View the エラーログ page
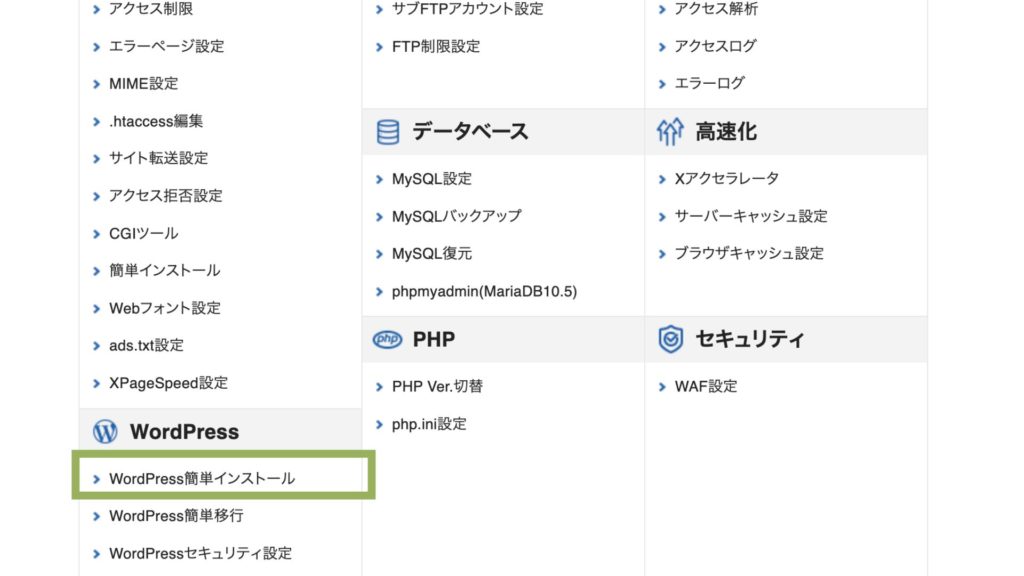1024x576 pixels. click(x=708, y=83)
